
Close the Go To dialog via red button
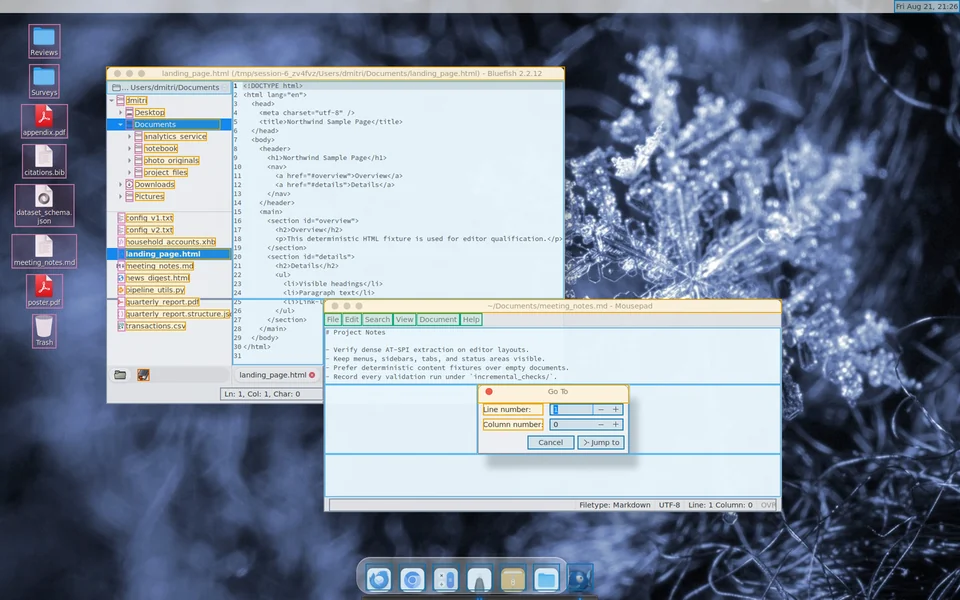pos(489,391)
